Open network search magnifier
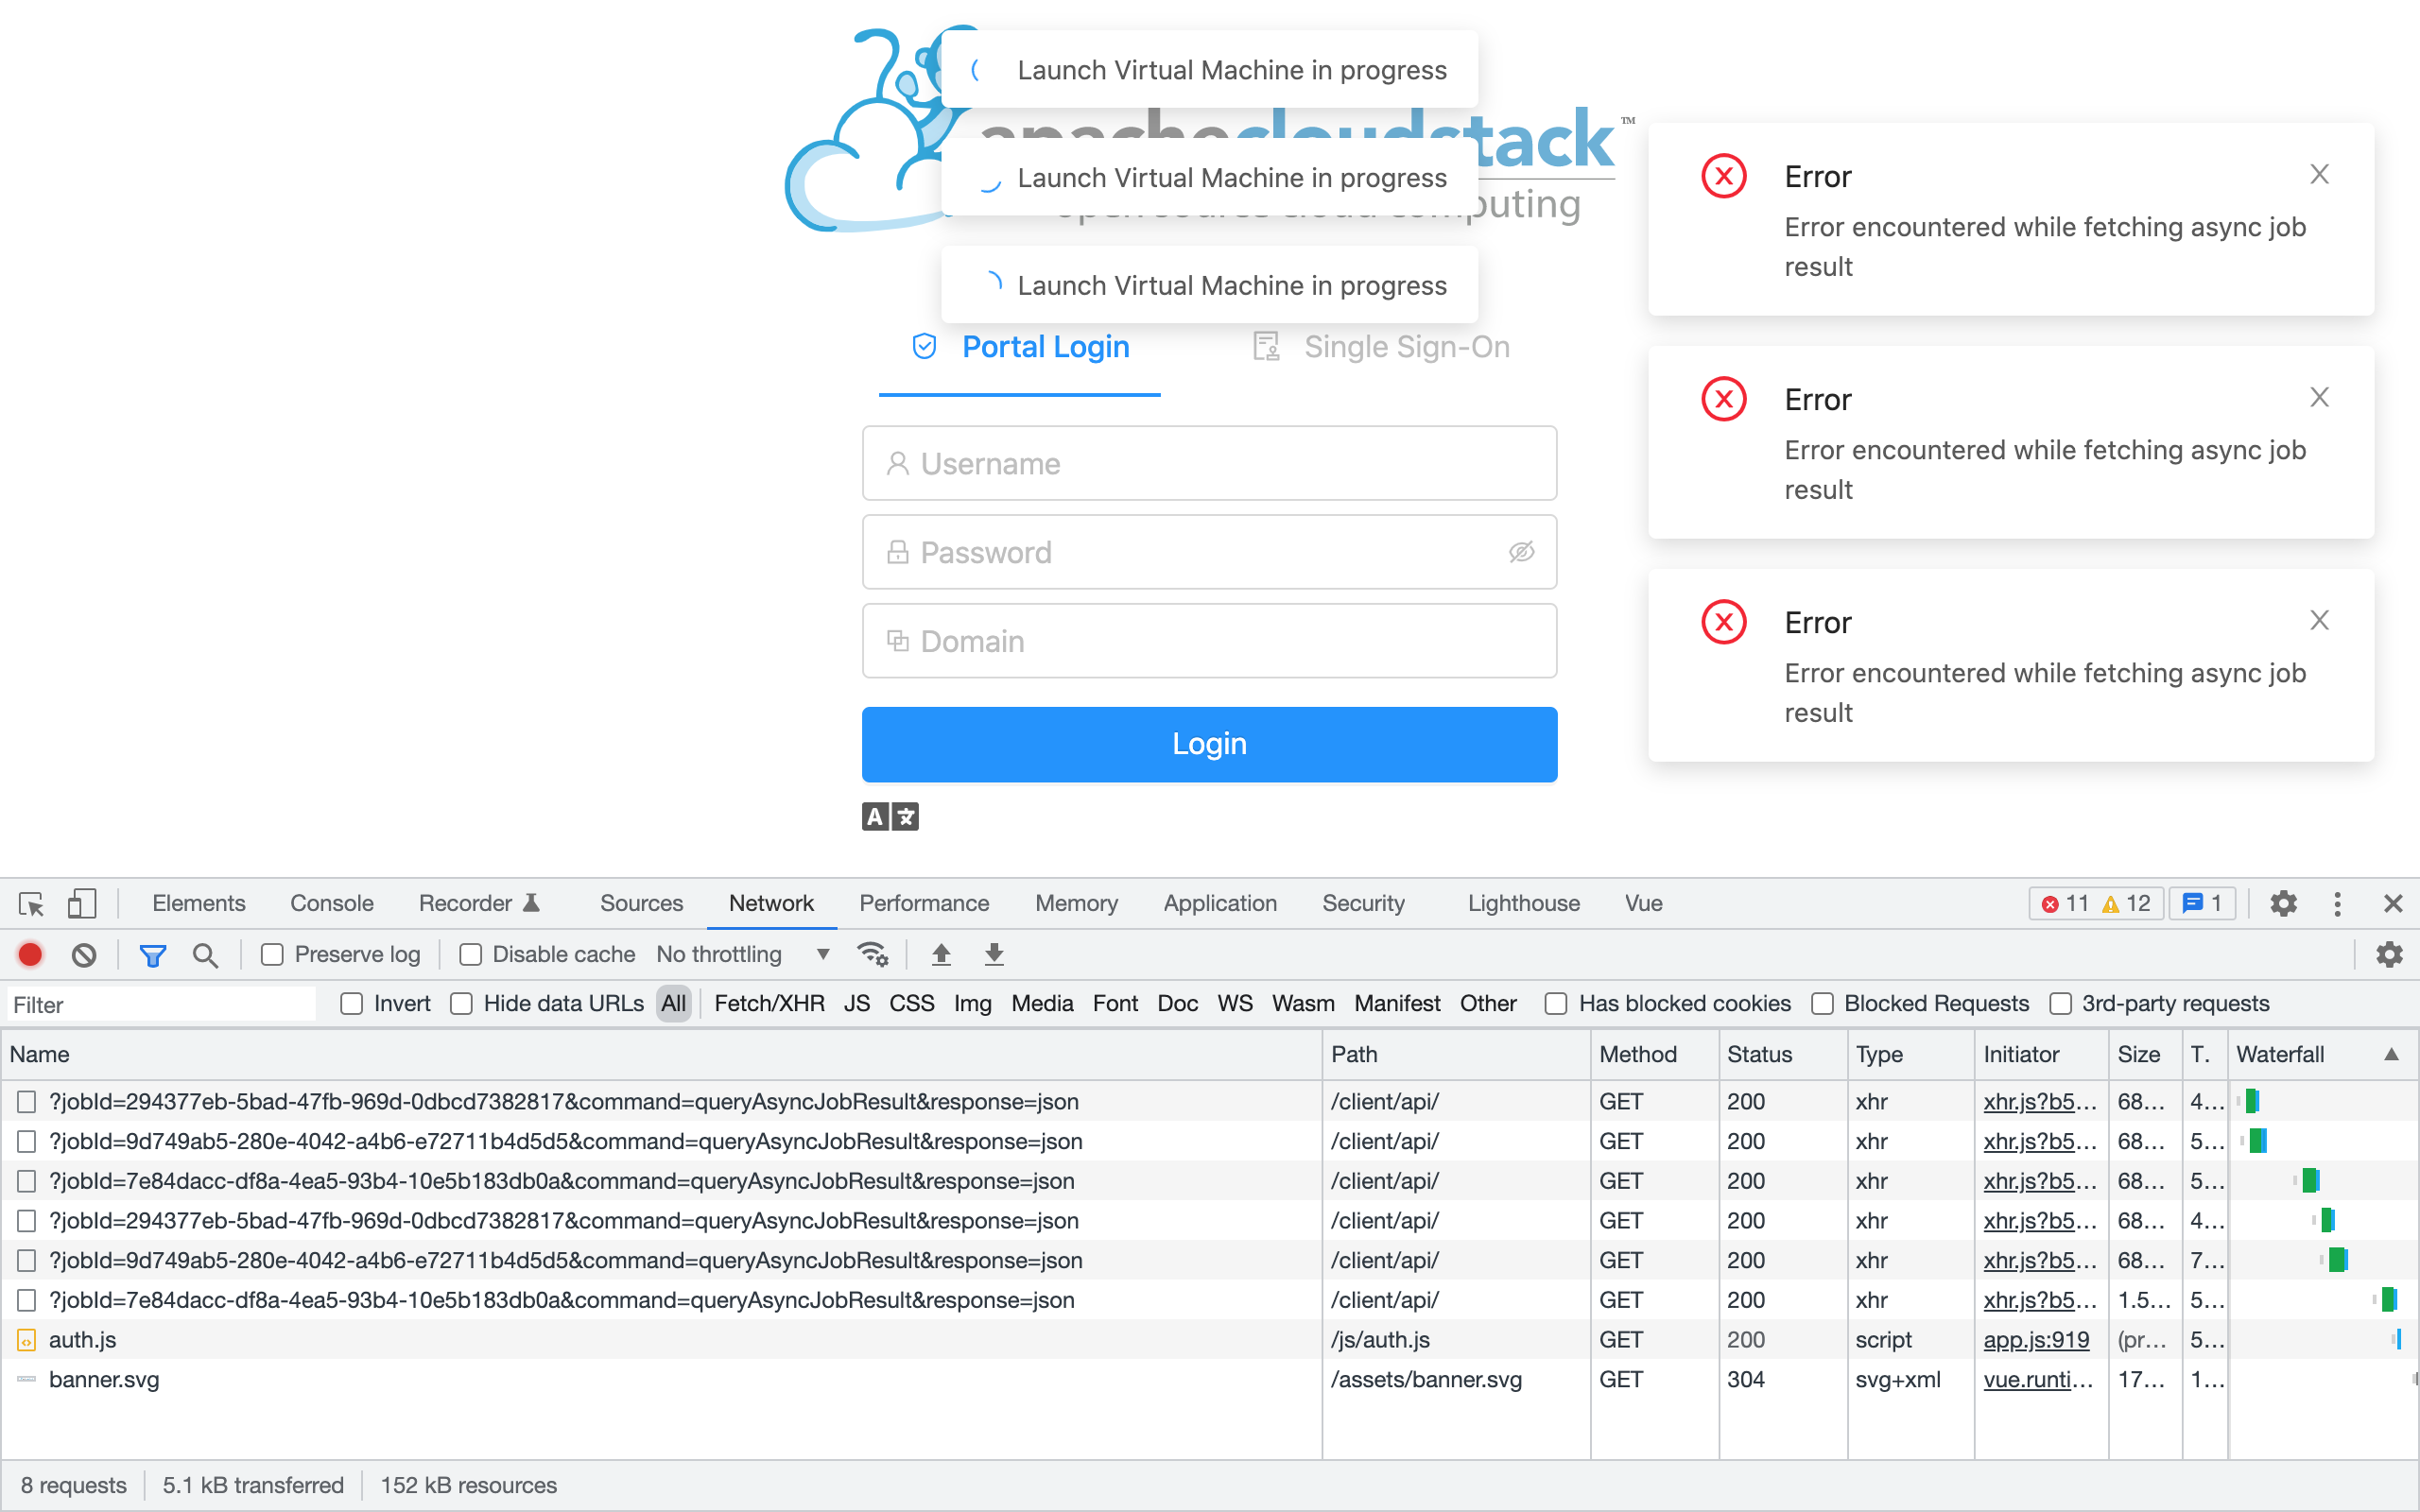 (x=205, y=955)
